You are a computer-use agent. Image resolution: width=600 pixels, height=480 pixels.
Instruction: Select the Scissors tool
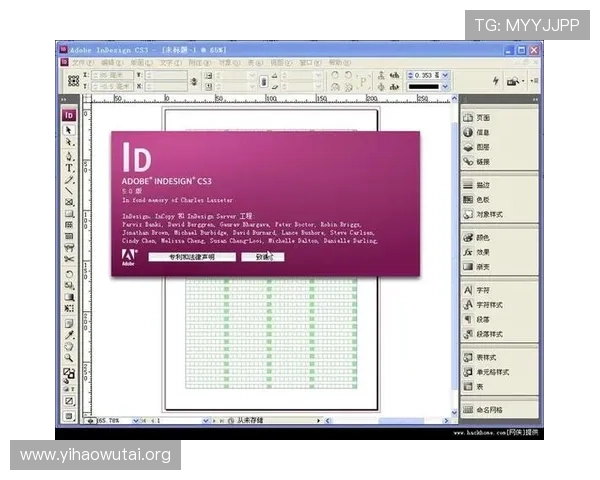click(x=69, y=258)
